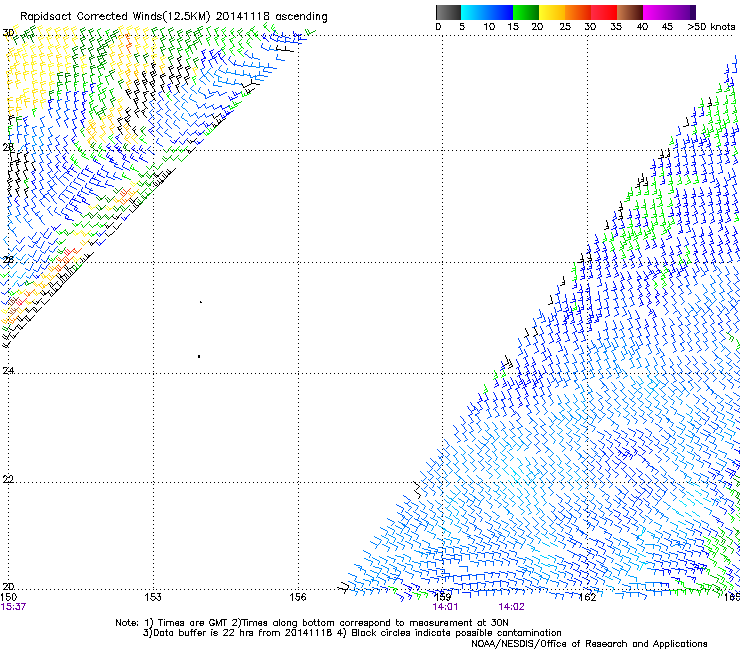Click the 'measurement at 30N' note text
The height and width of the screenshot is (650, 740).
[457, 623]
